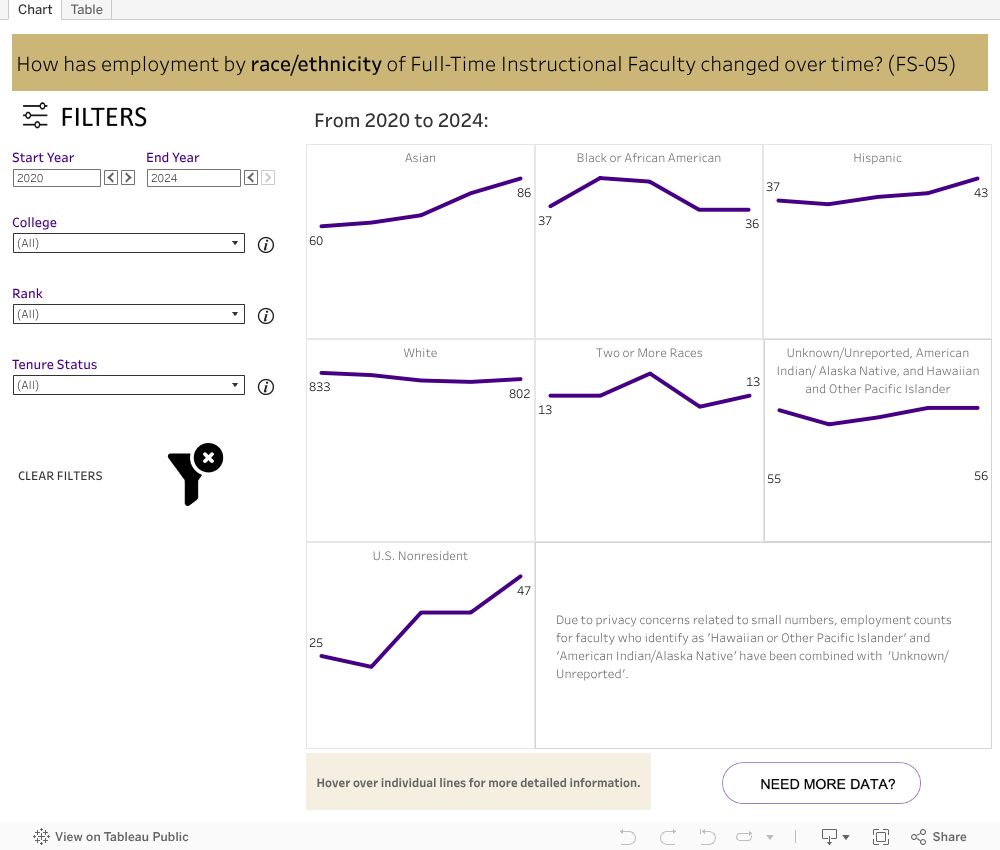Expand the College dropdown

129,243
